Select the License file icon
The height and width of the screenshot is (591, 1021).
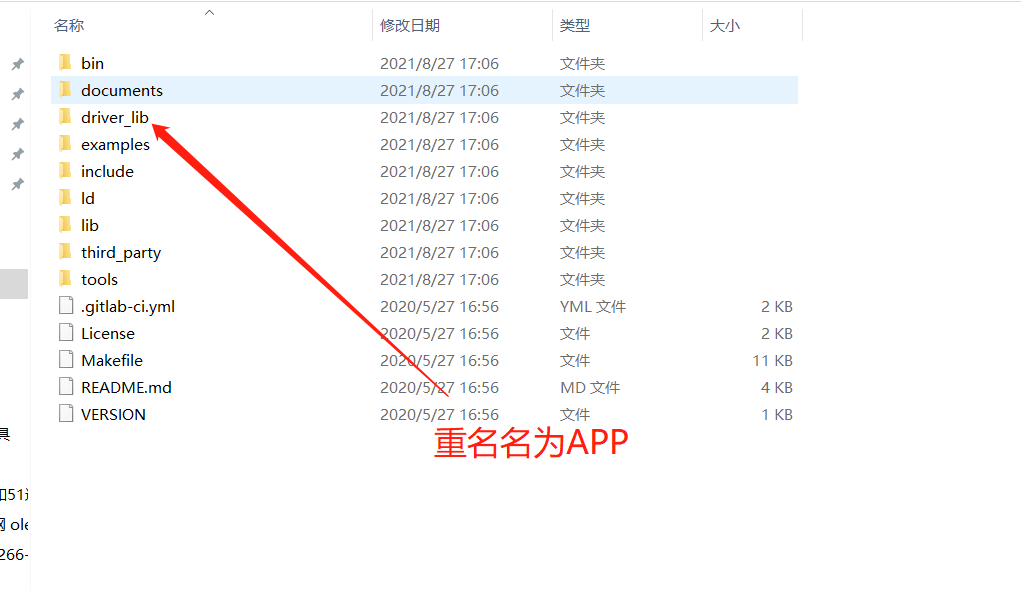click(66, 333)
